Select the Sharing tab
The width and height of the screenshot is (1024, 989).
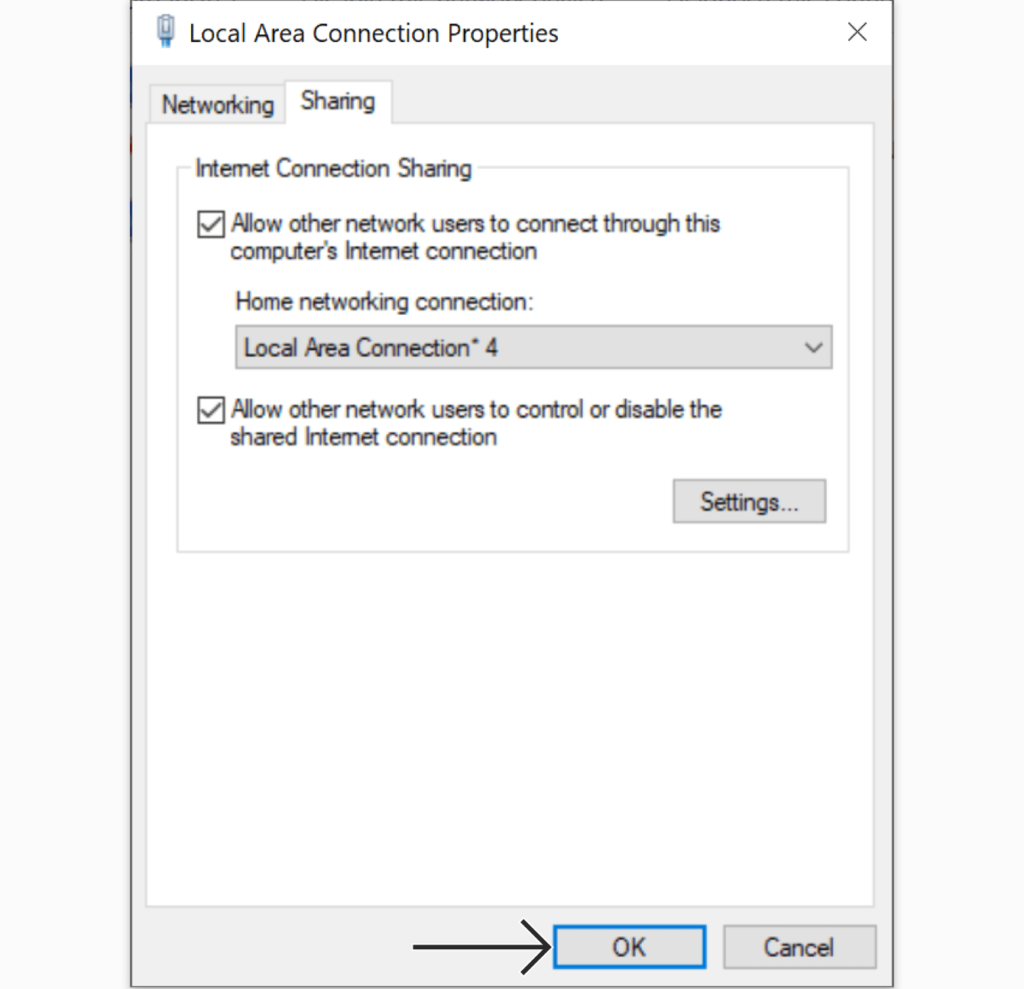[337, 100]
